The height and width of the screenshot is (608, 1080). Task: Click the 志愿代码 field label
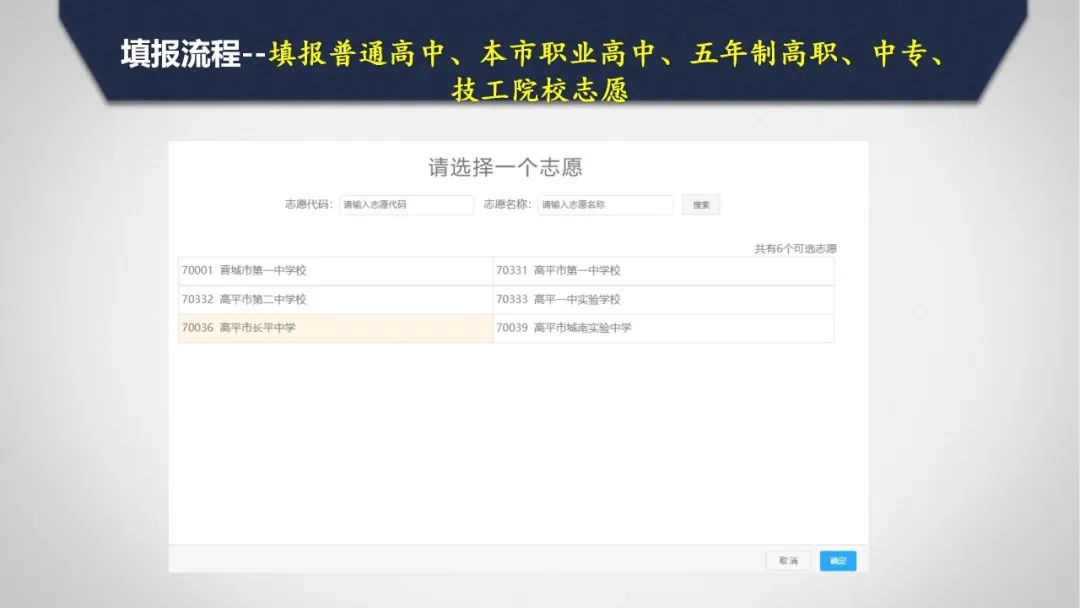click(308, 205)
